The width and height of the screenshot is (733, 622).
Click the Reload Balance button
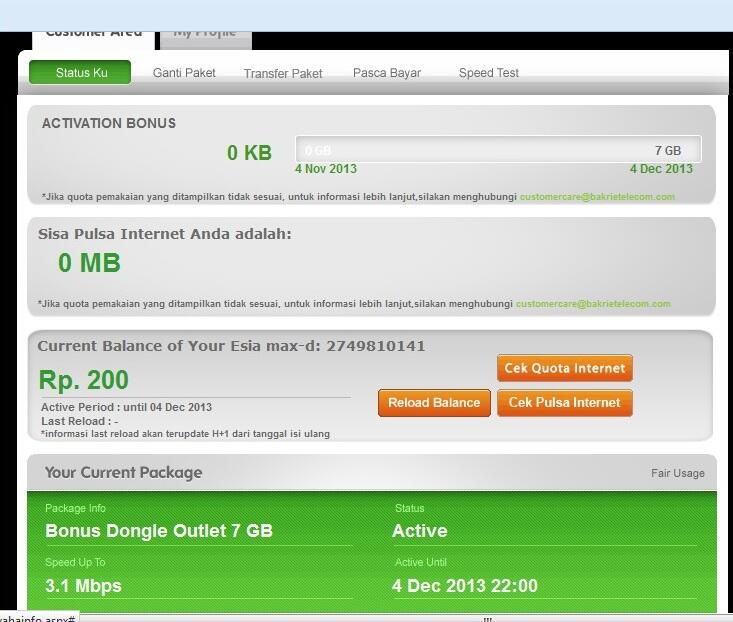[x=434, y=402]
